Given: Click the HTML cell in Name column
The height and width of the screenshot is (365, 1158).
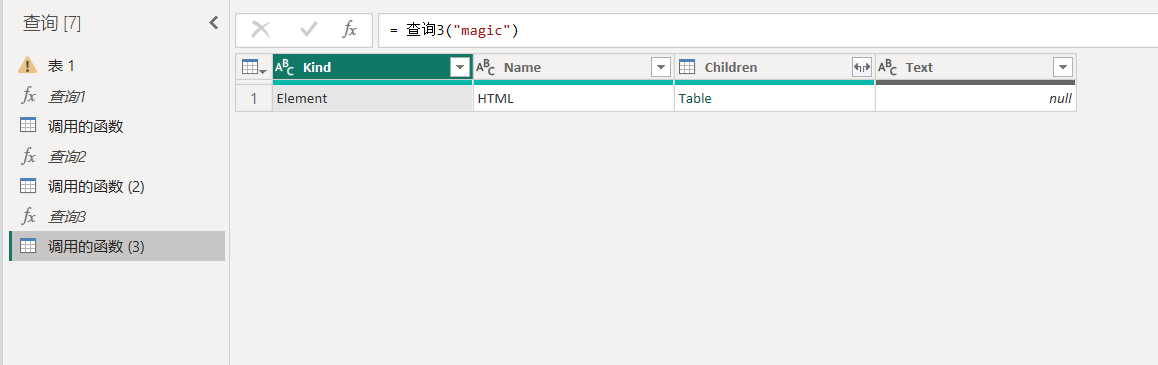Looking at the screenshot, I should click(x=574, y=98).
